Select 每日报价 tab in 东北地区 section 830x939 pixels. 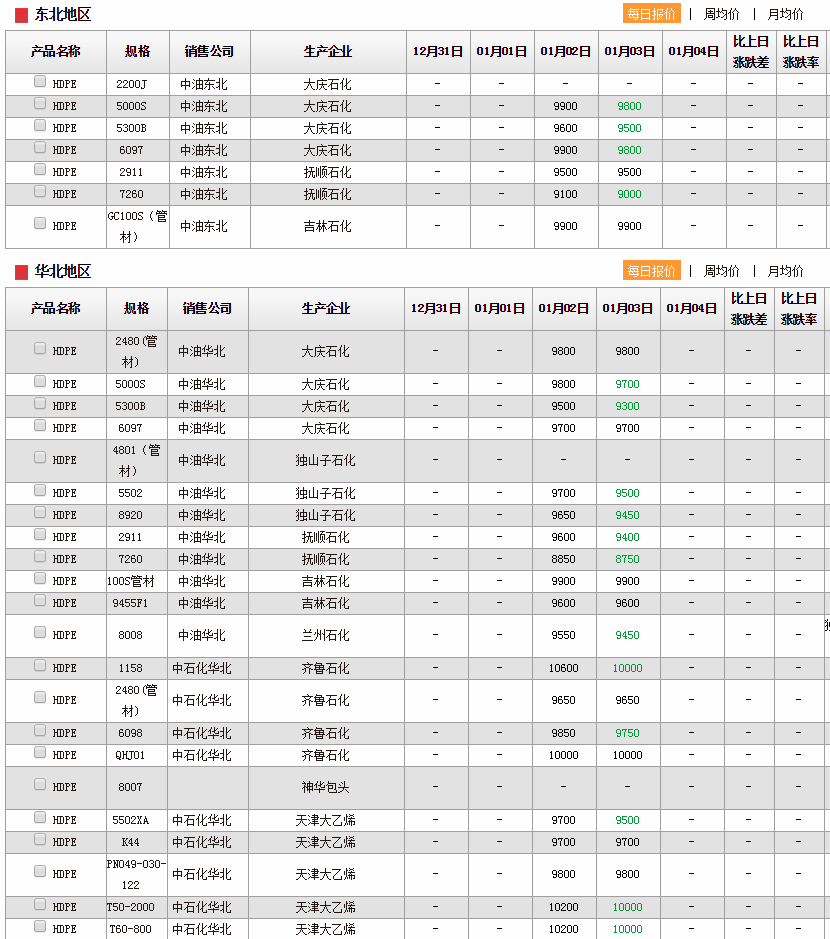tap(652, 14)
